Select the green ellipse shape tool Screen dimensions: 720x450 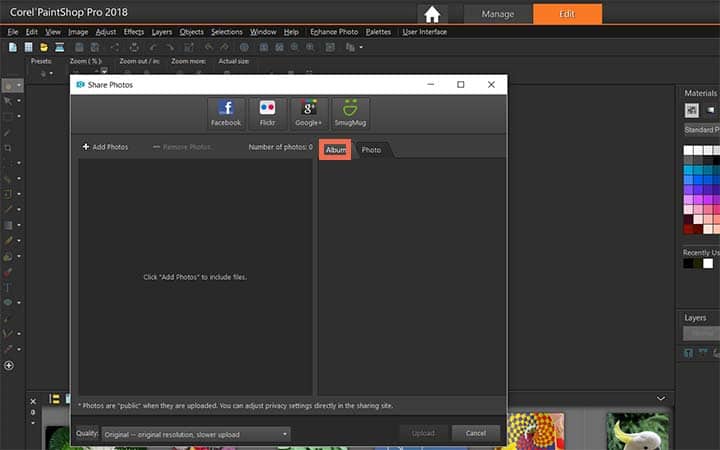8,303
